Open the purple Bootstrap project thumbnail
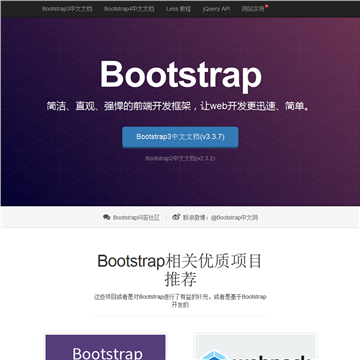The width and height of the screenshot is (360, 360). [105, 347]
